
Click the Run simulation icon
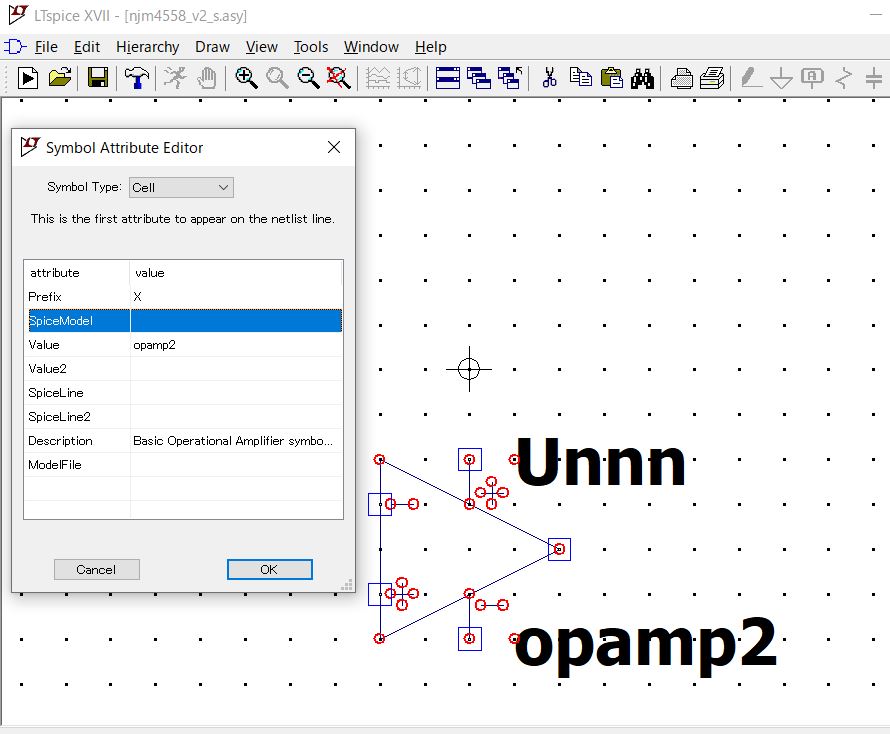click(x=27, y=78)
